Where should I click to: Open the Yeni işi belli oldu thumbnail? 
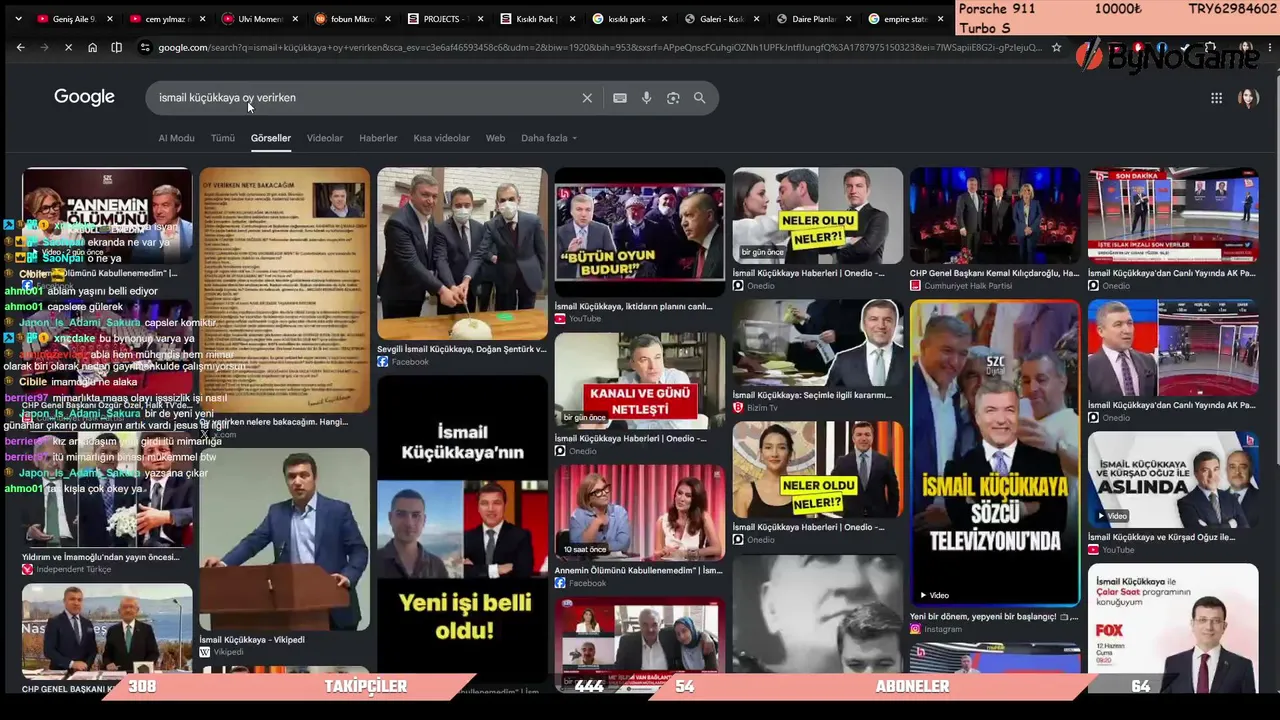(x=462, y=528)
